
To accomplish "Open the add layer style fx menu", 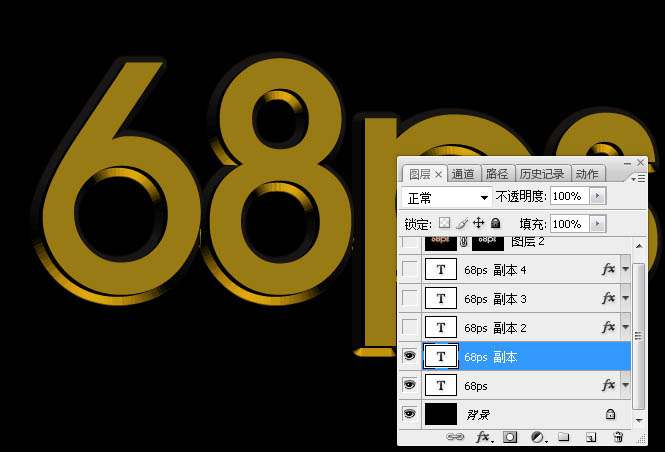I will click(484, 437).
